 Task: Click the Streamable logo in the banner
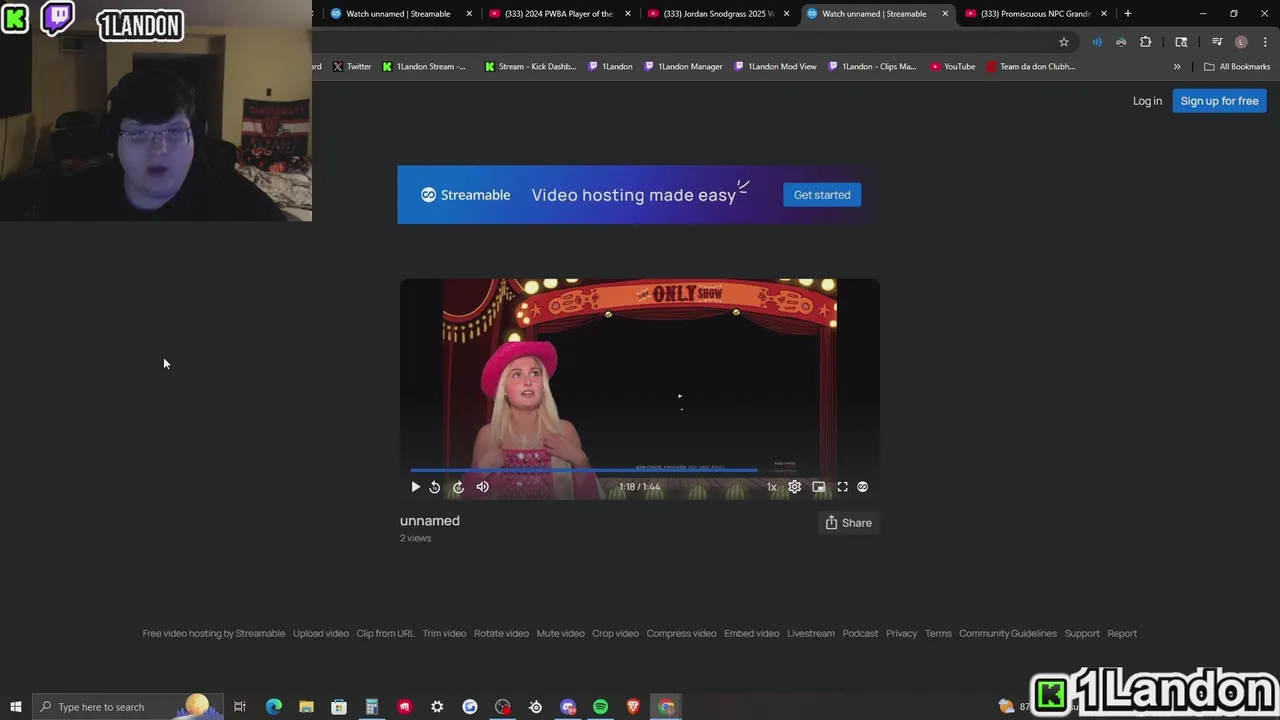466,195
